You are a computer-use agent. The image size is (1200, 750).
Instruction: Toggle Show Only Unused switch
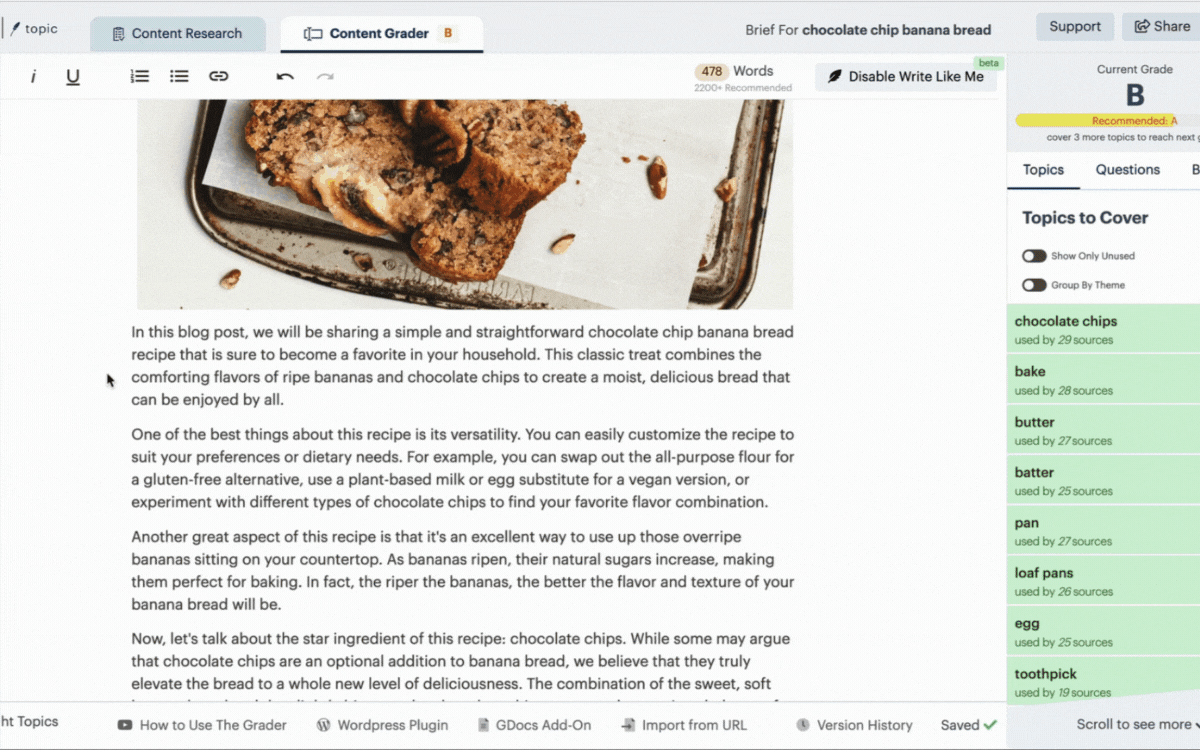coord(1034,256)
